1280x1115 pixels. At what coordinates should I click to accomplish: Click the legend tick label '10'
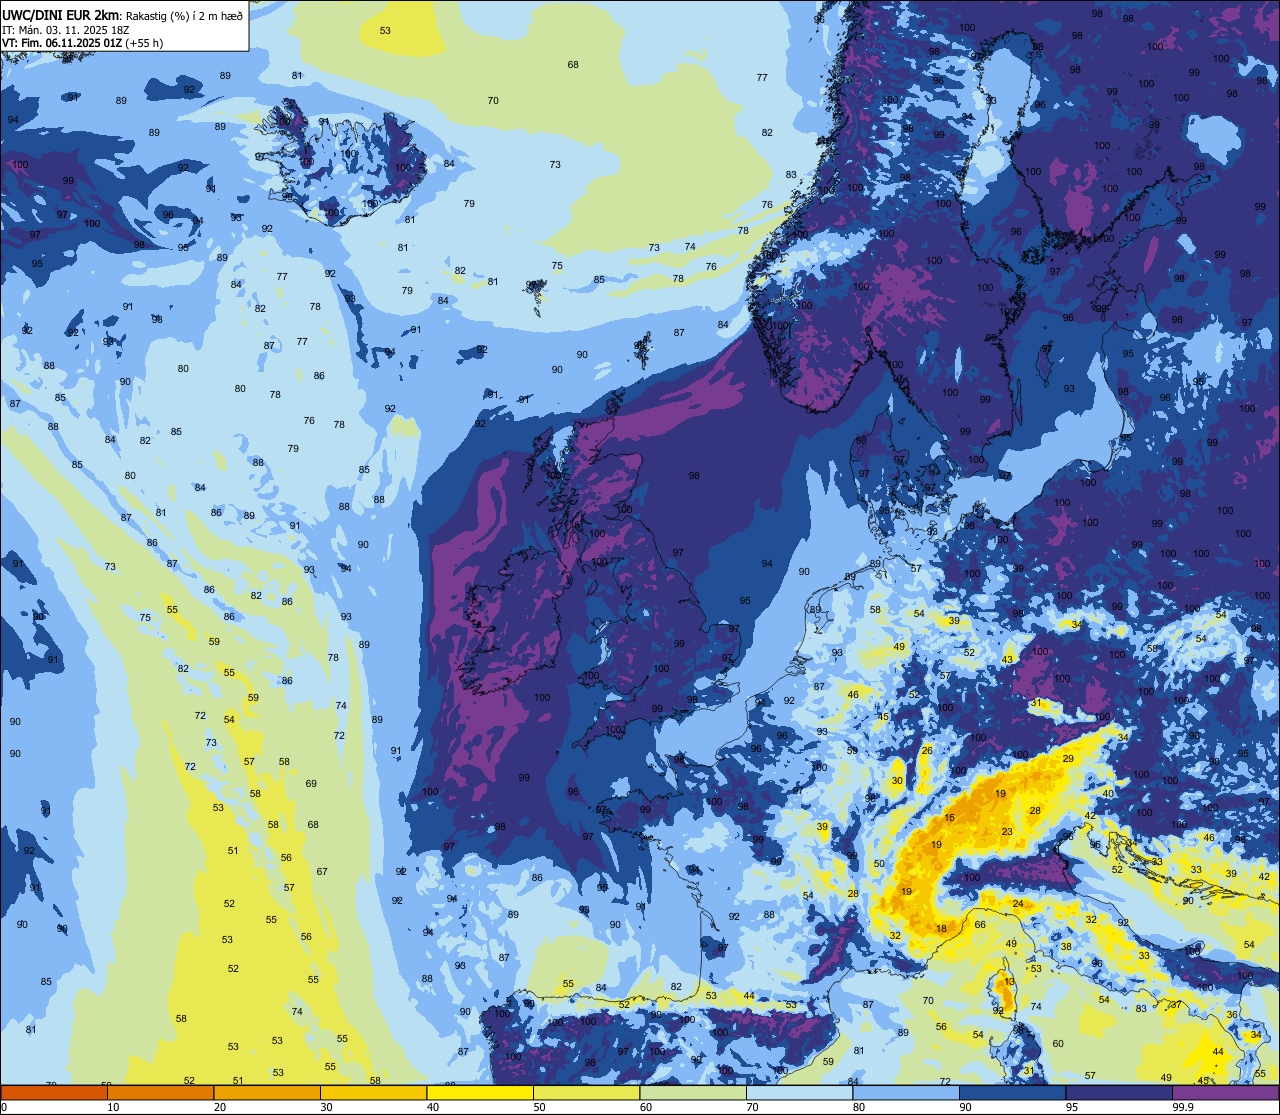[113, 1107]
